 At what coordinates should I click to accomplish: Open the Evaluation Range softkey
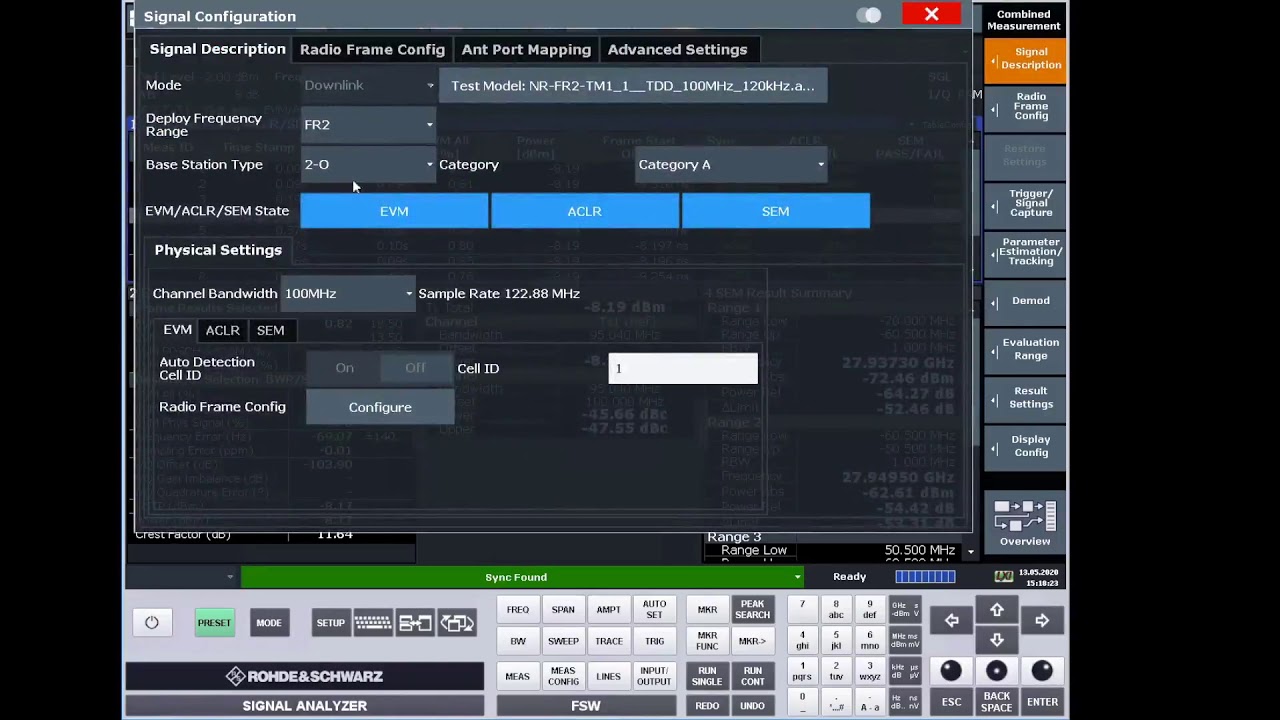(x=1025, y=349)
